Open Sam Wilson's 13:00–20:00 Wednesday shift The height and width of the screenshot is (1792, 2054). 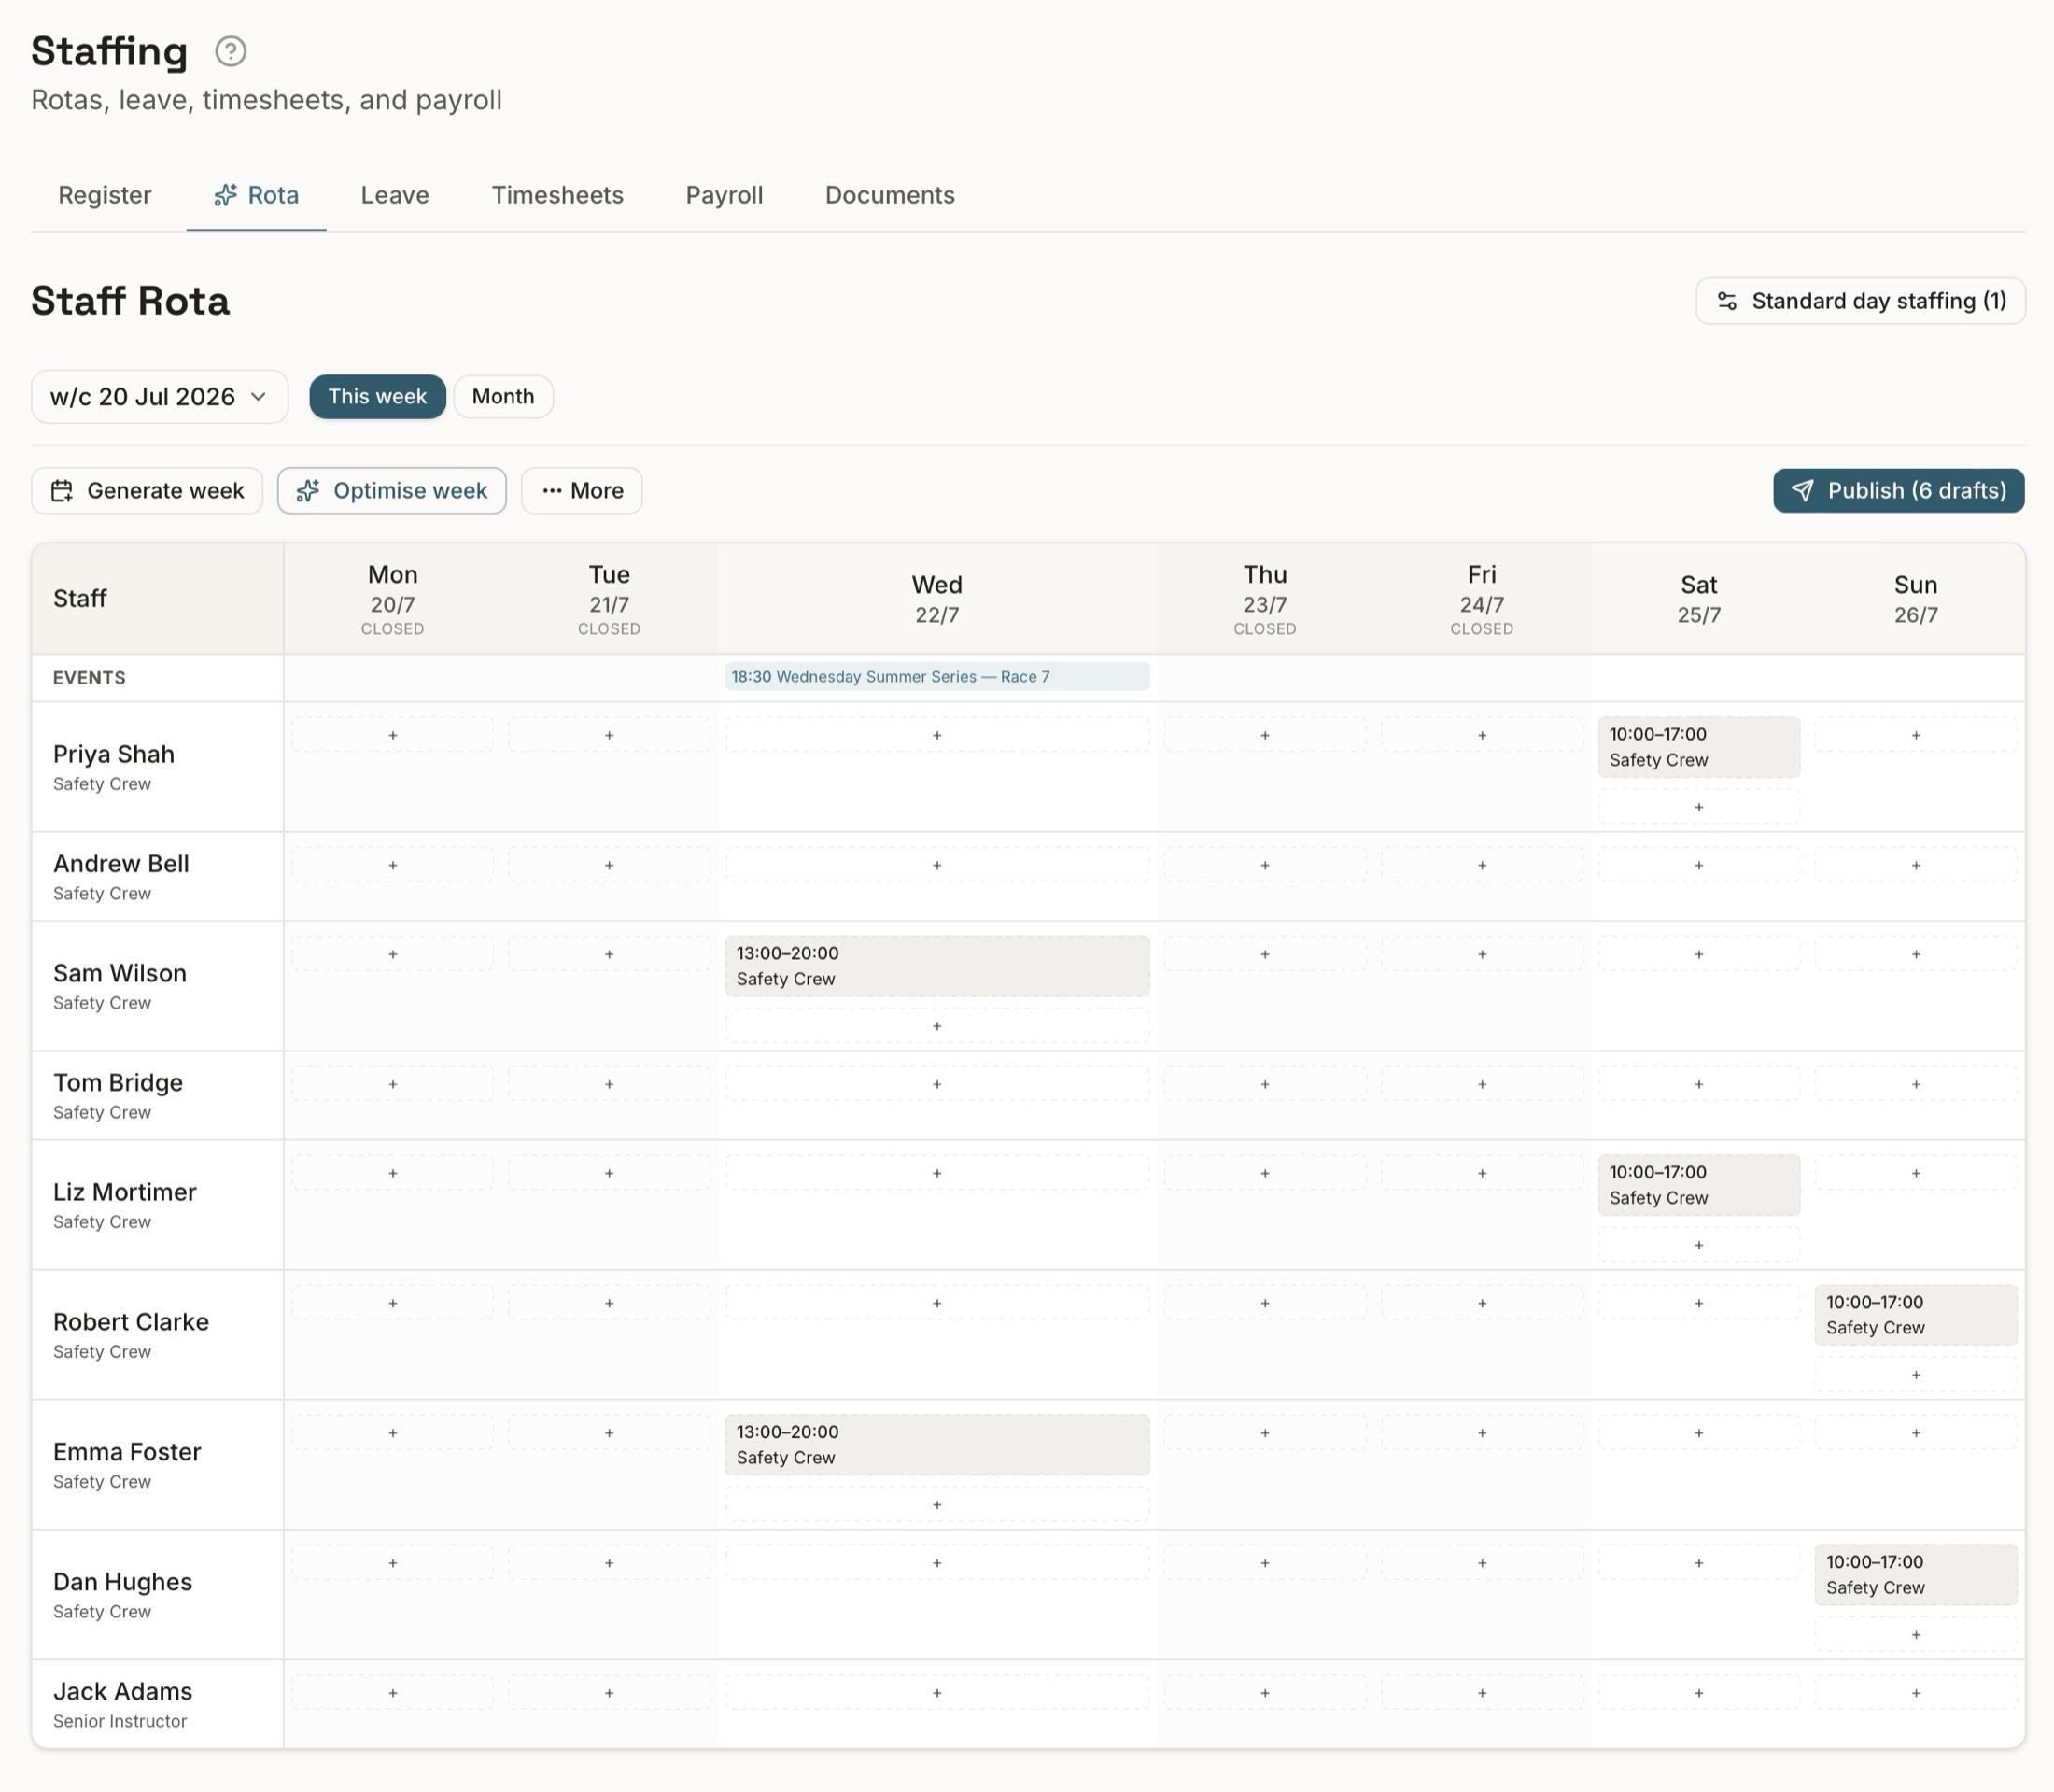point(937,966)
